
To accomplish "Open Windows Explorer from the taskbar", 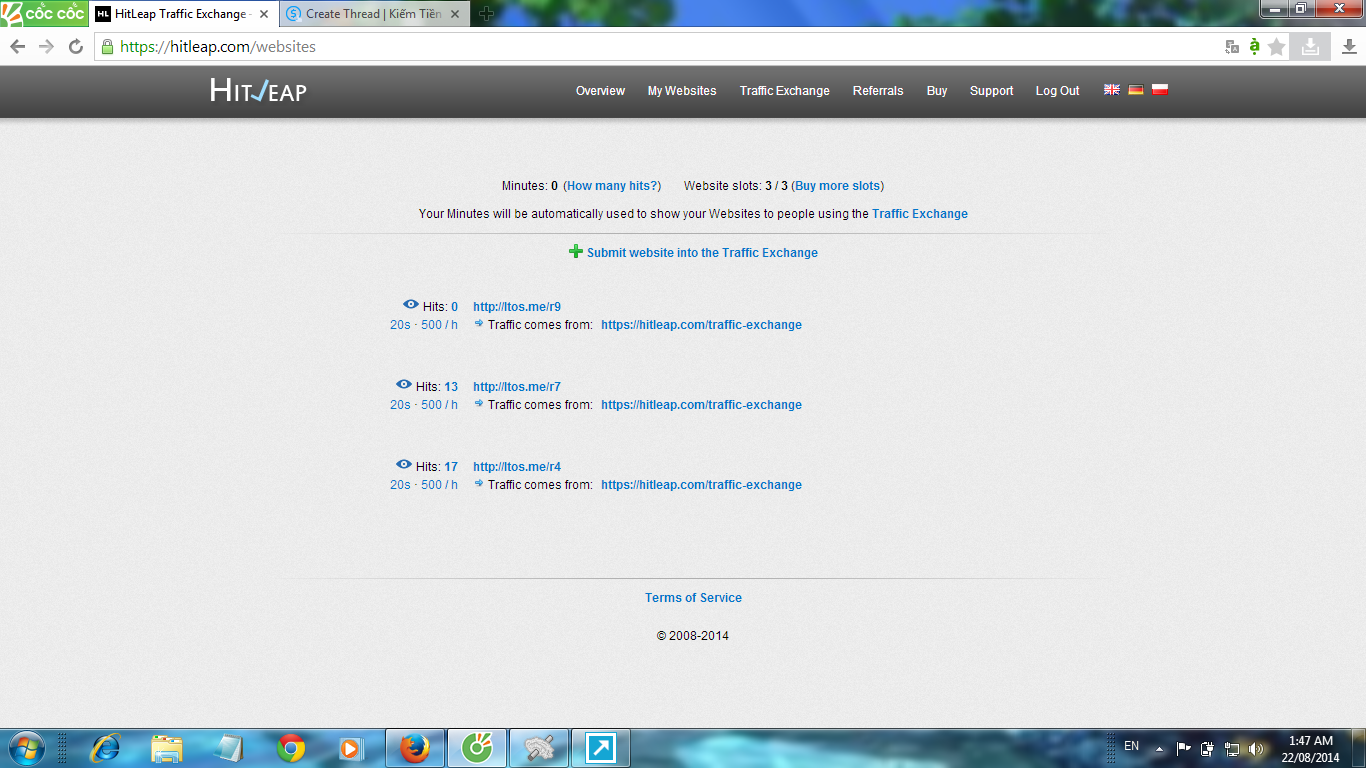I will point(167,748).
